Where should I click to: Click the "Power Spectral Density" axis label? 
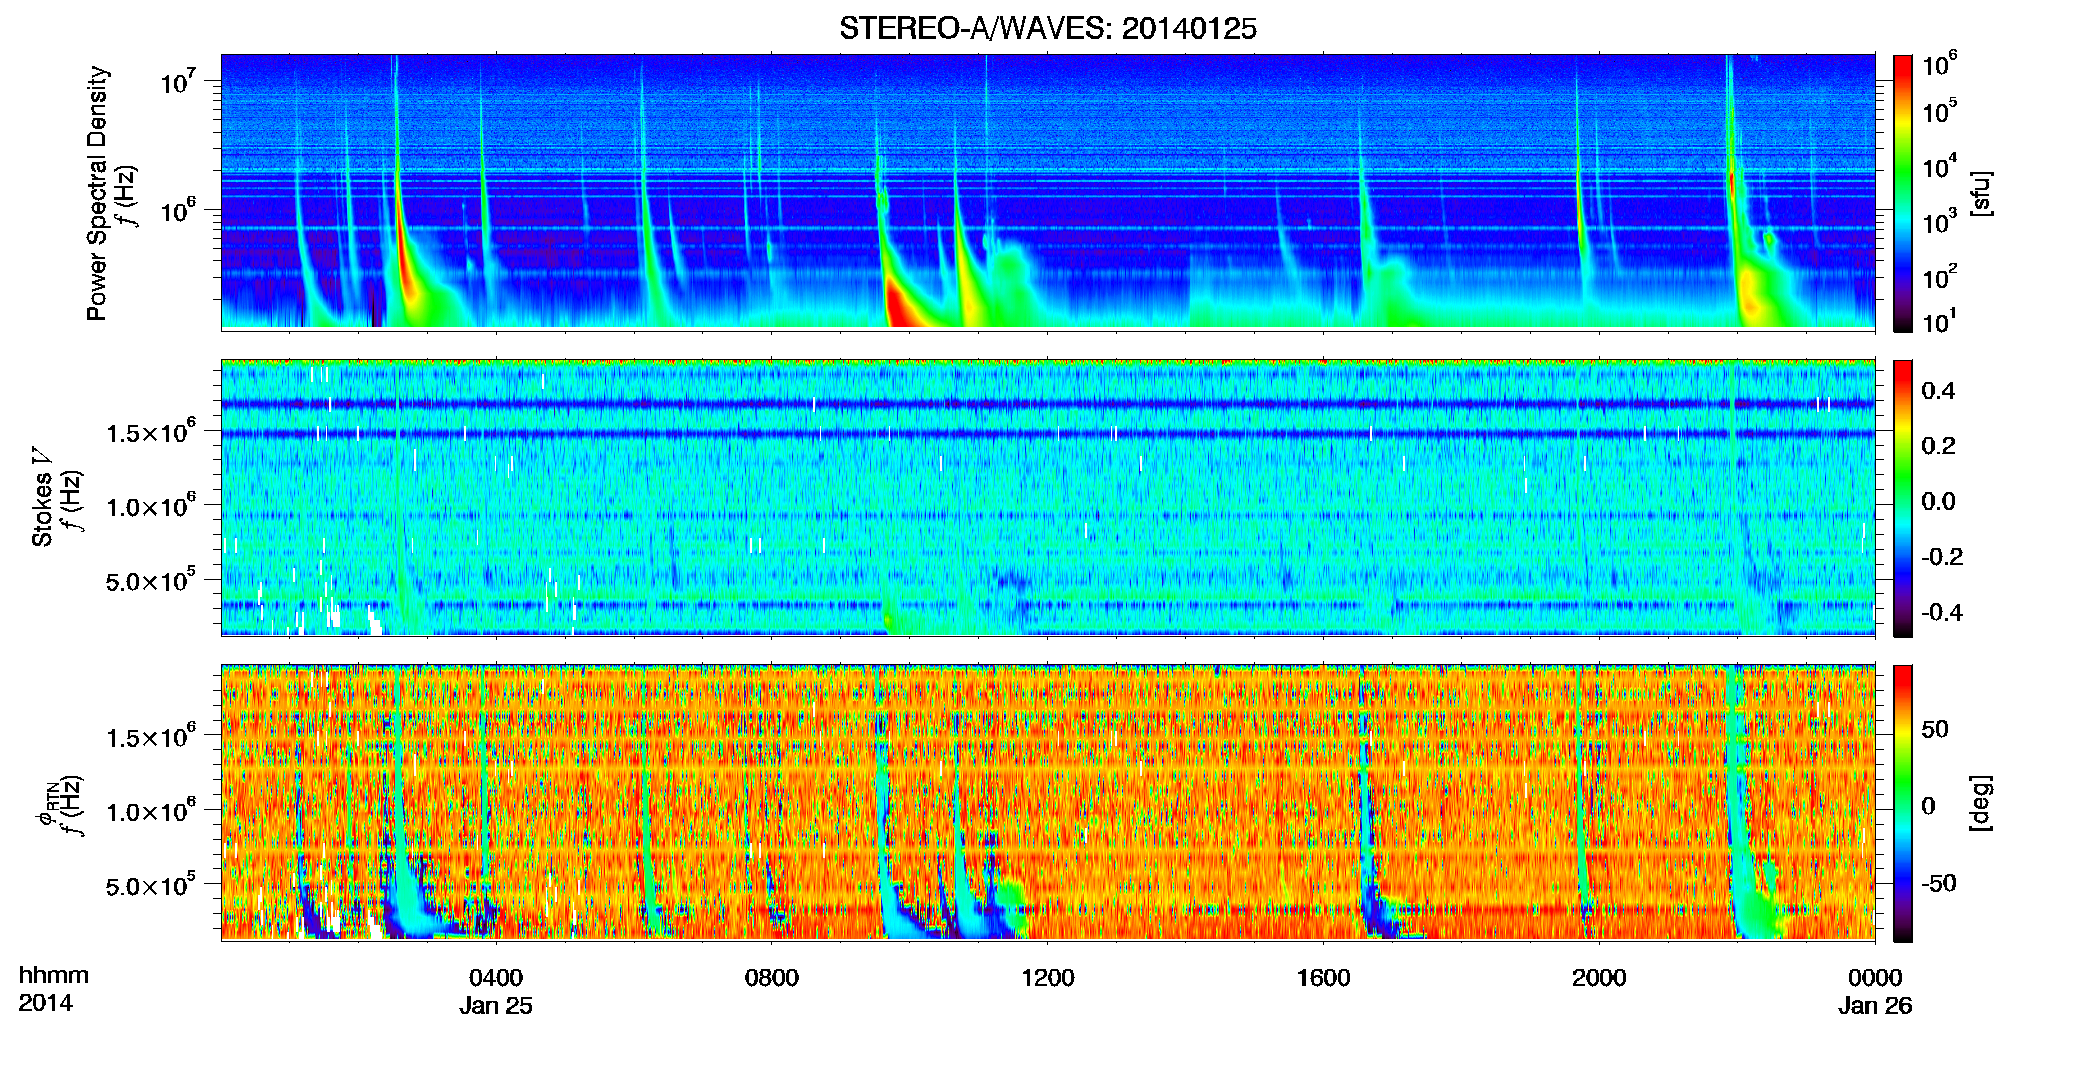click(x=97, y=193)
